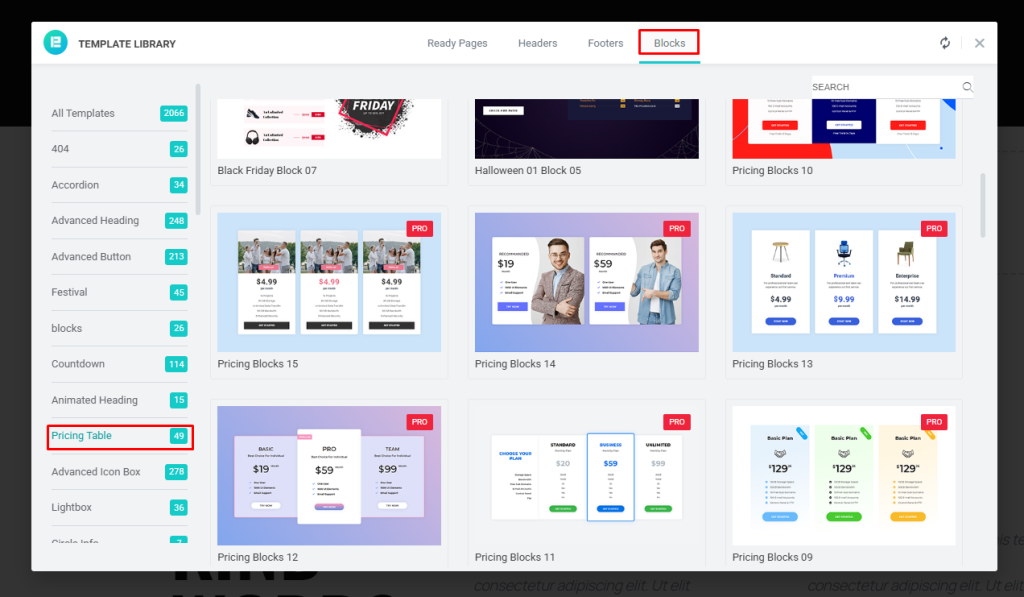Click the 278 count badge
The width and height of the screenshot is (1024, 597).
pyautogui.click(x=176, y=472)
